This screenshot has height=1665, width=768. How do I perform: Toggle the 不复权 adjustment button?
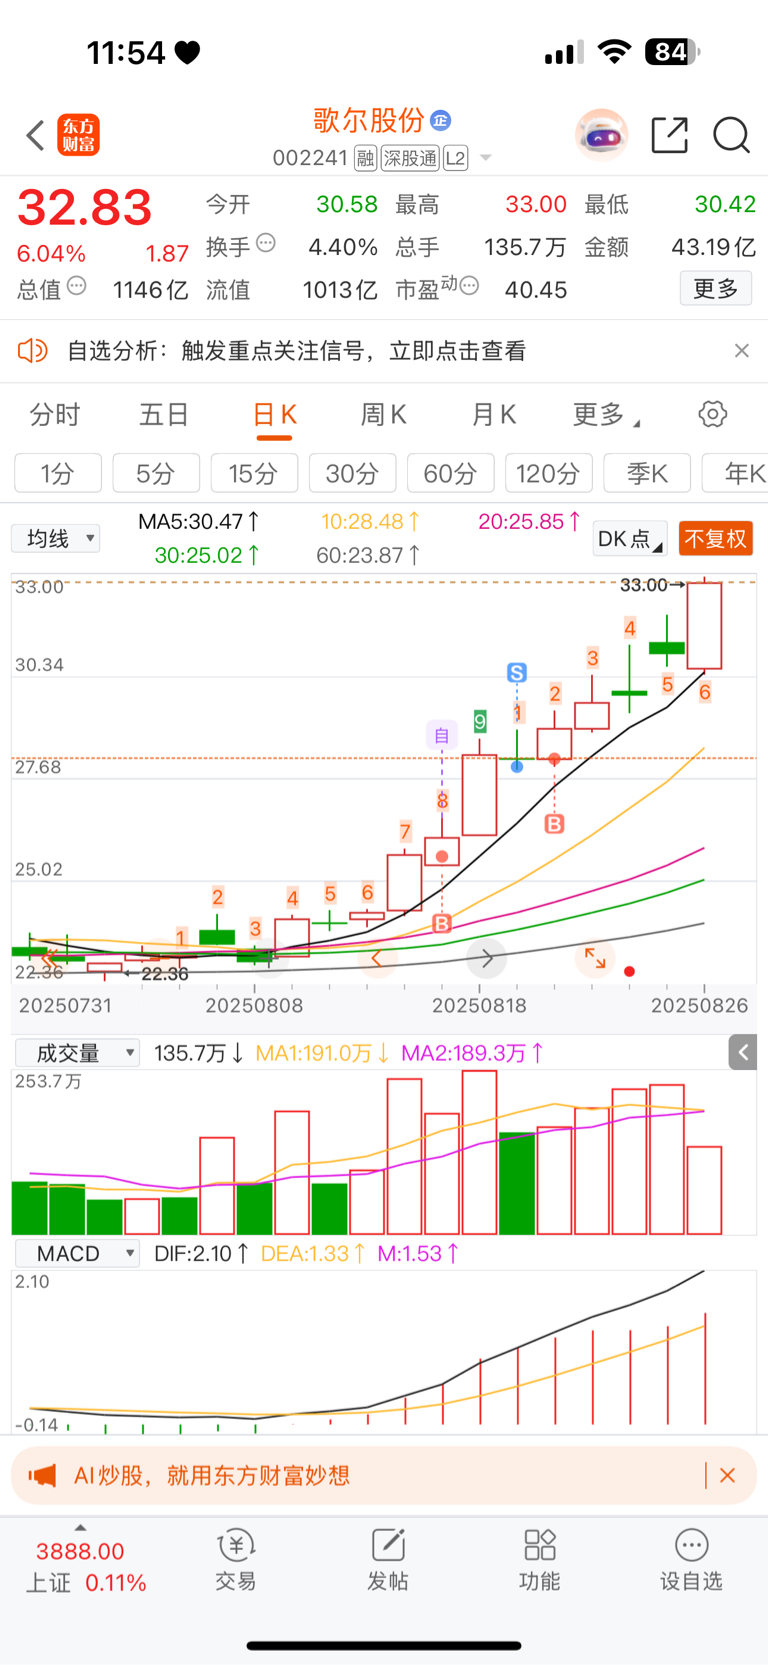[x=716, y=539]
